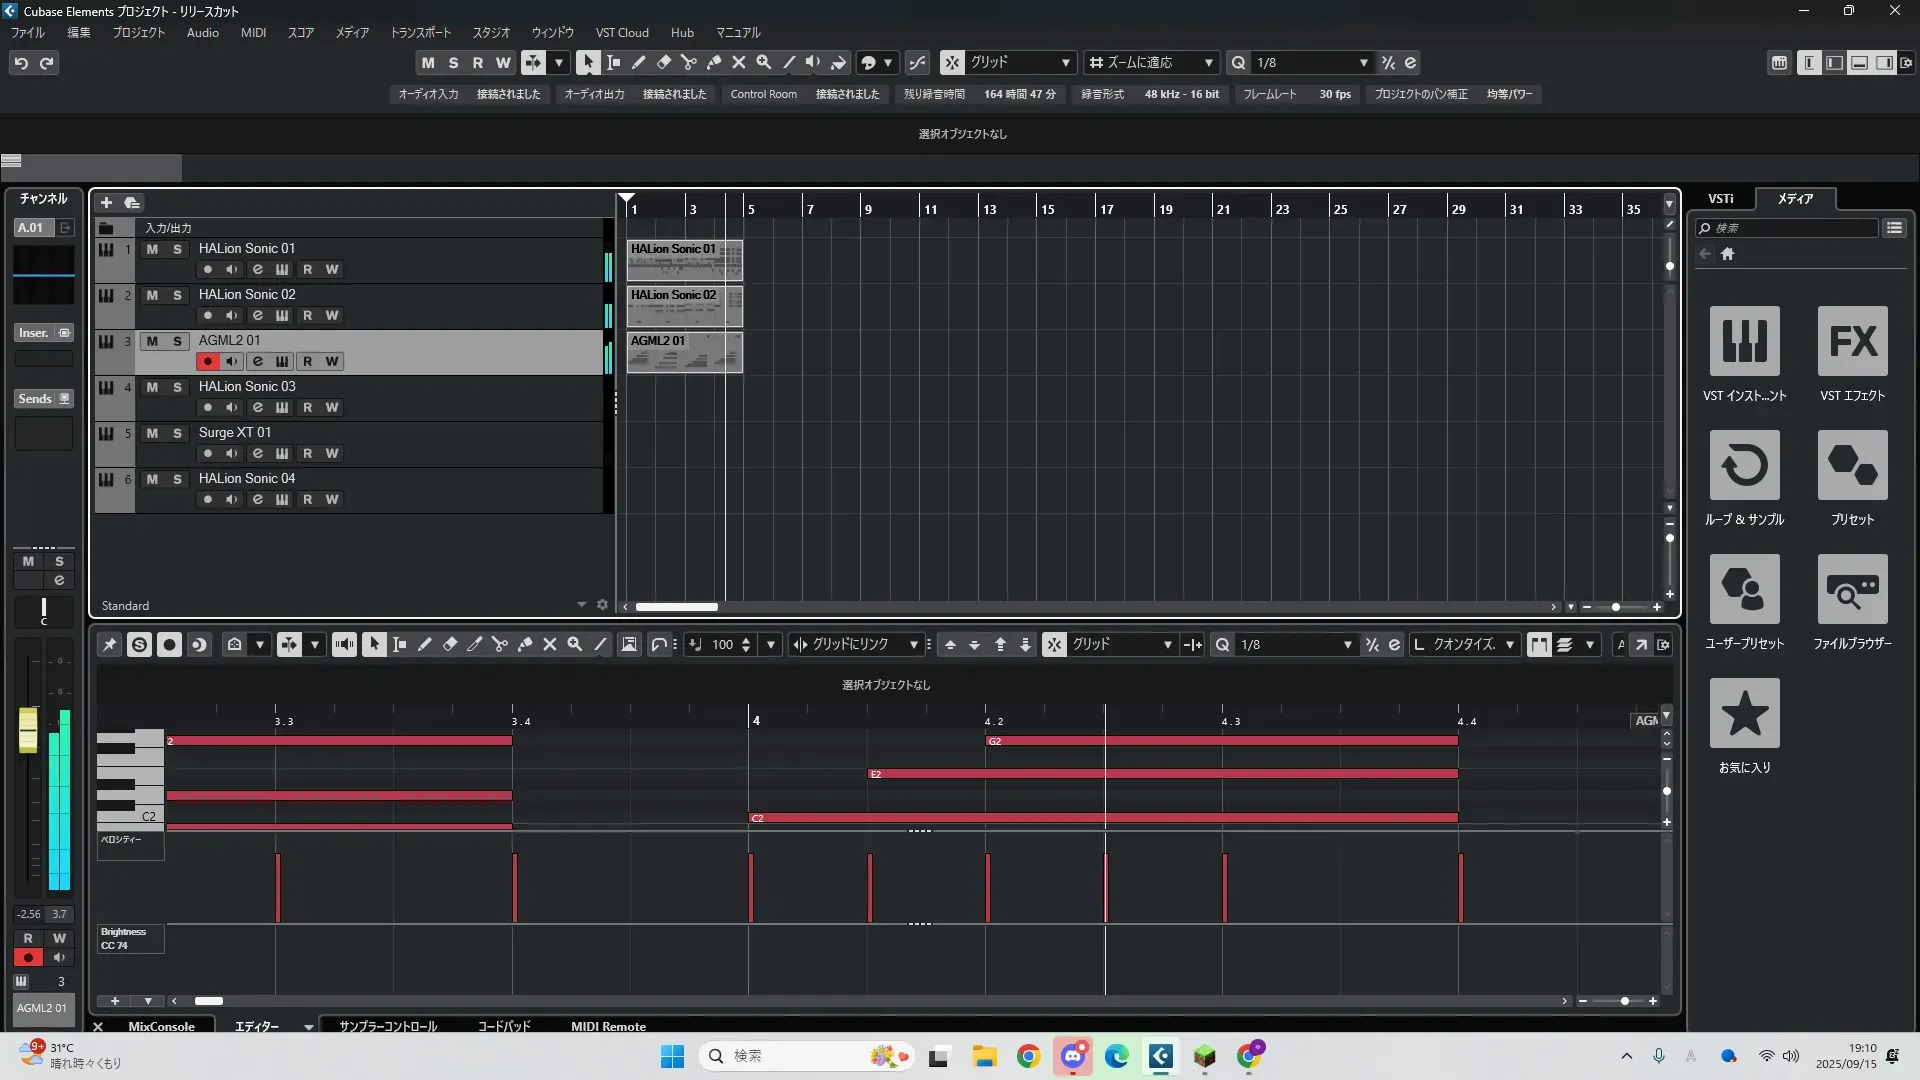Click the Sends section button

[35, 398]
